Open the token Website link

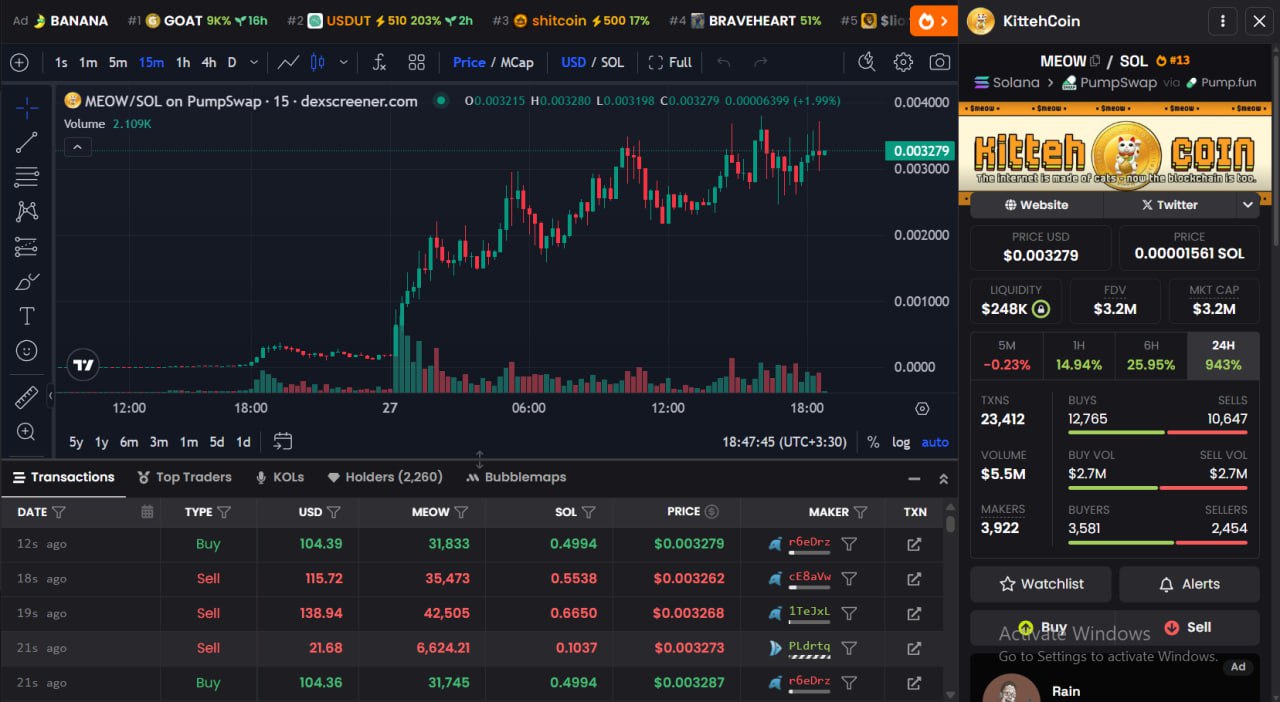[1036, 204]
